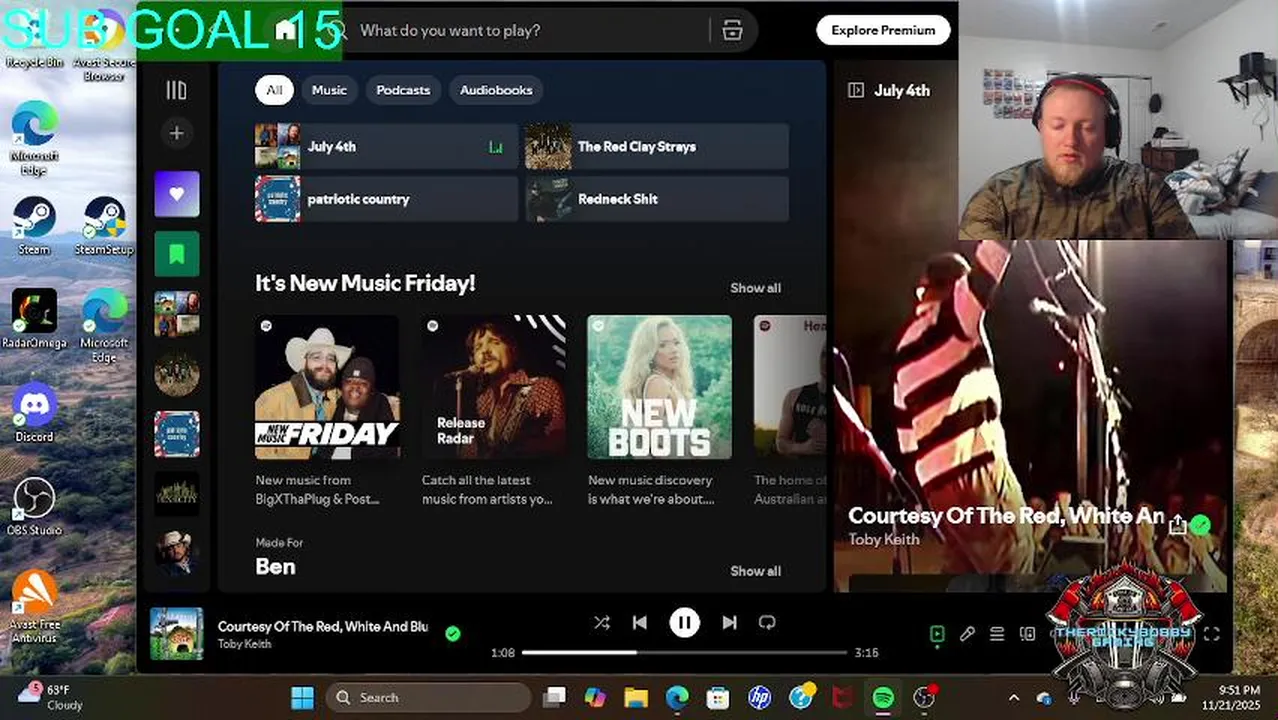Open the July 4th playlist shortcut

pyautogui.click(x=386, y=146)
